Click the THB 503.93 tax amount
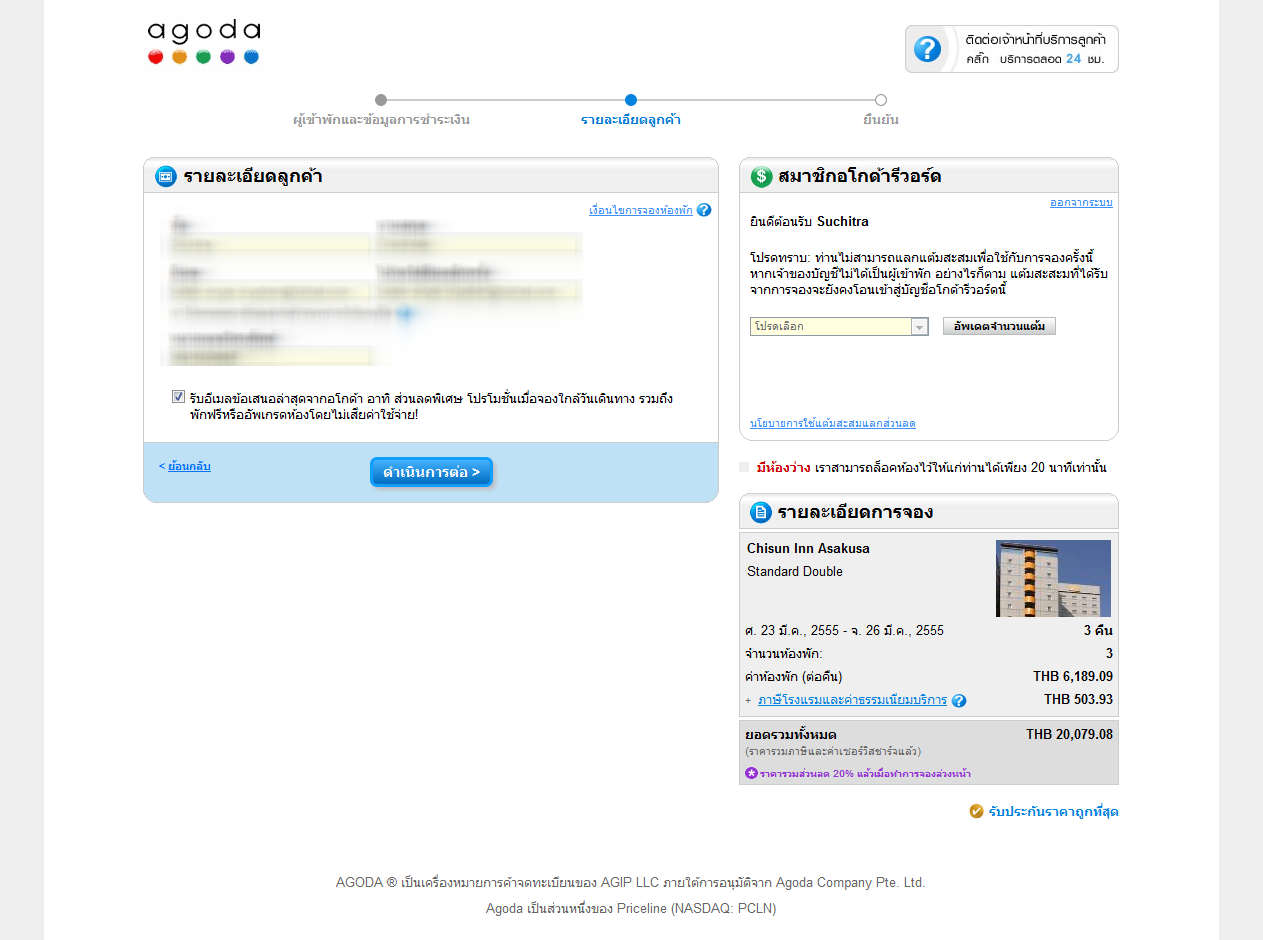The width and height of the screenshot is (1263, 940). (1078, 699)
